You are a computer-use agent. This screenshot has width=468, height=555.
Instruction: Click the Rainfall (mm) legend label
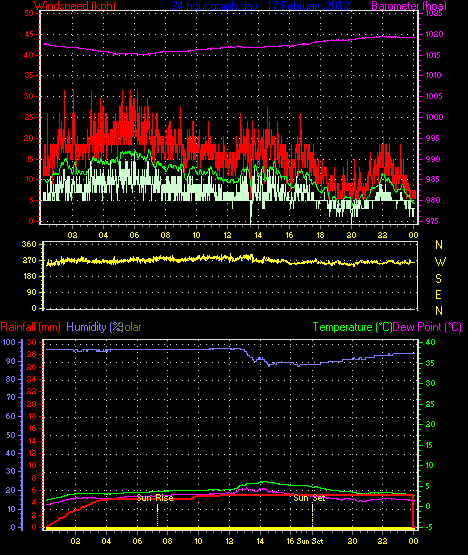30,327
